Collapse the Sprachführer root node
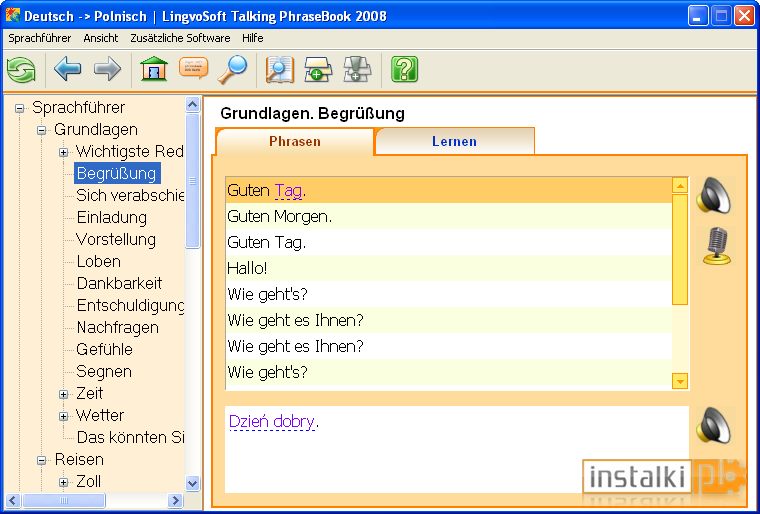The height and width of the screenshot is (514, 760). [x=19, y=109]
